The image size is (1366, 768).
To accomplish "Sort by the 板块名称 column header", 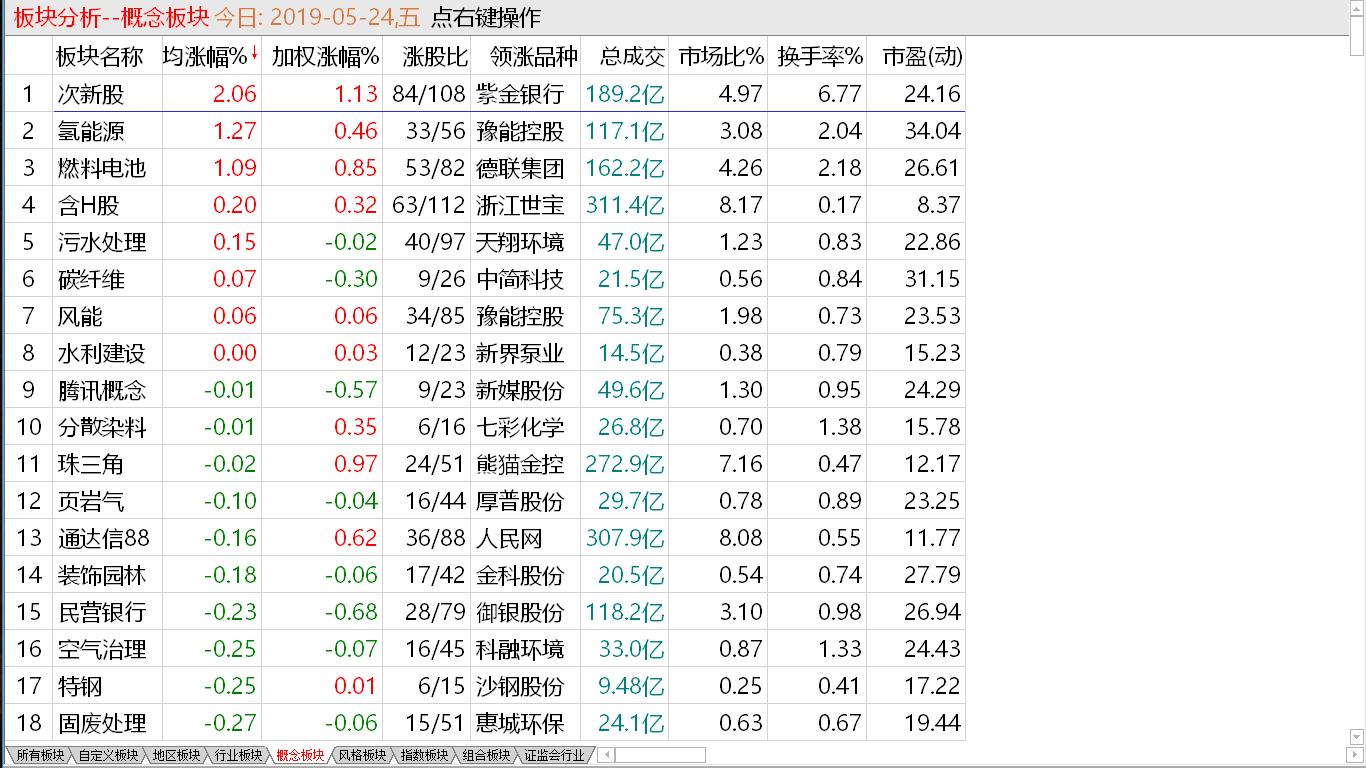I will [x=99, y=57].
